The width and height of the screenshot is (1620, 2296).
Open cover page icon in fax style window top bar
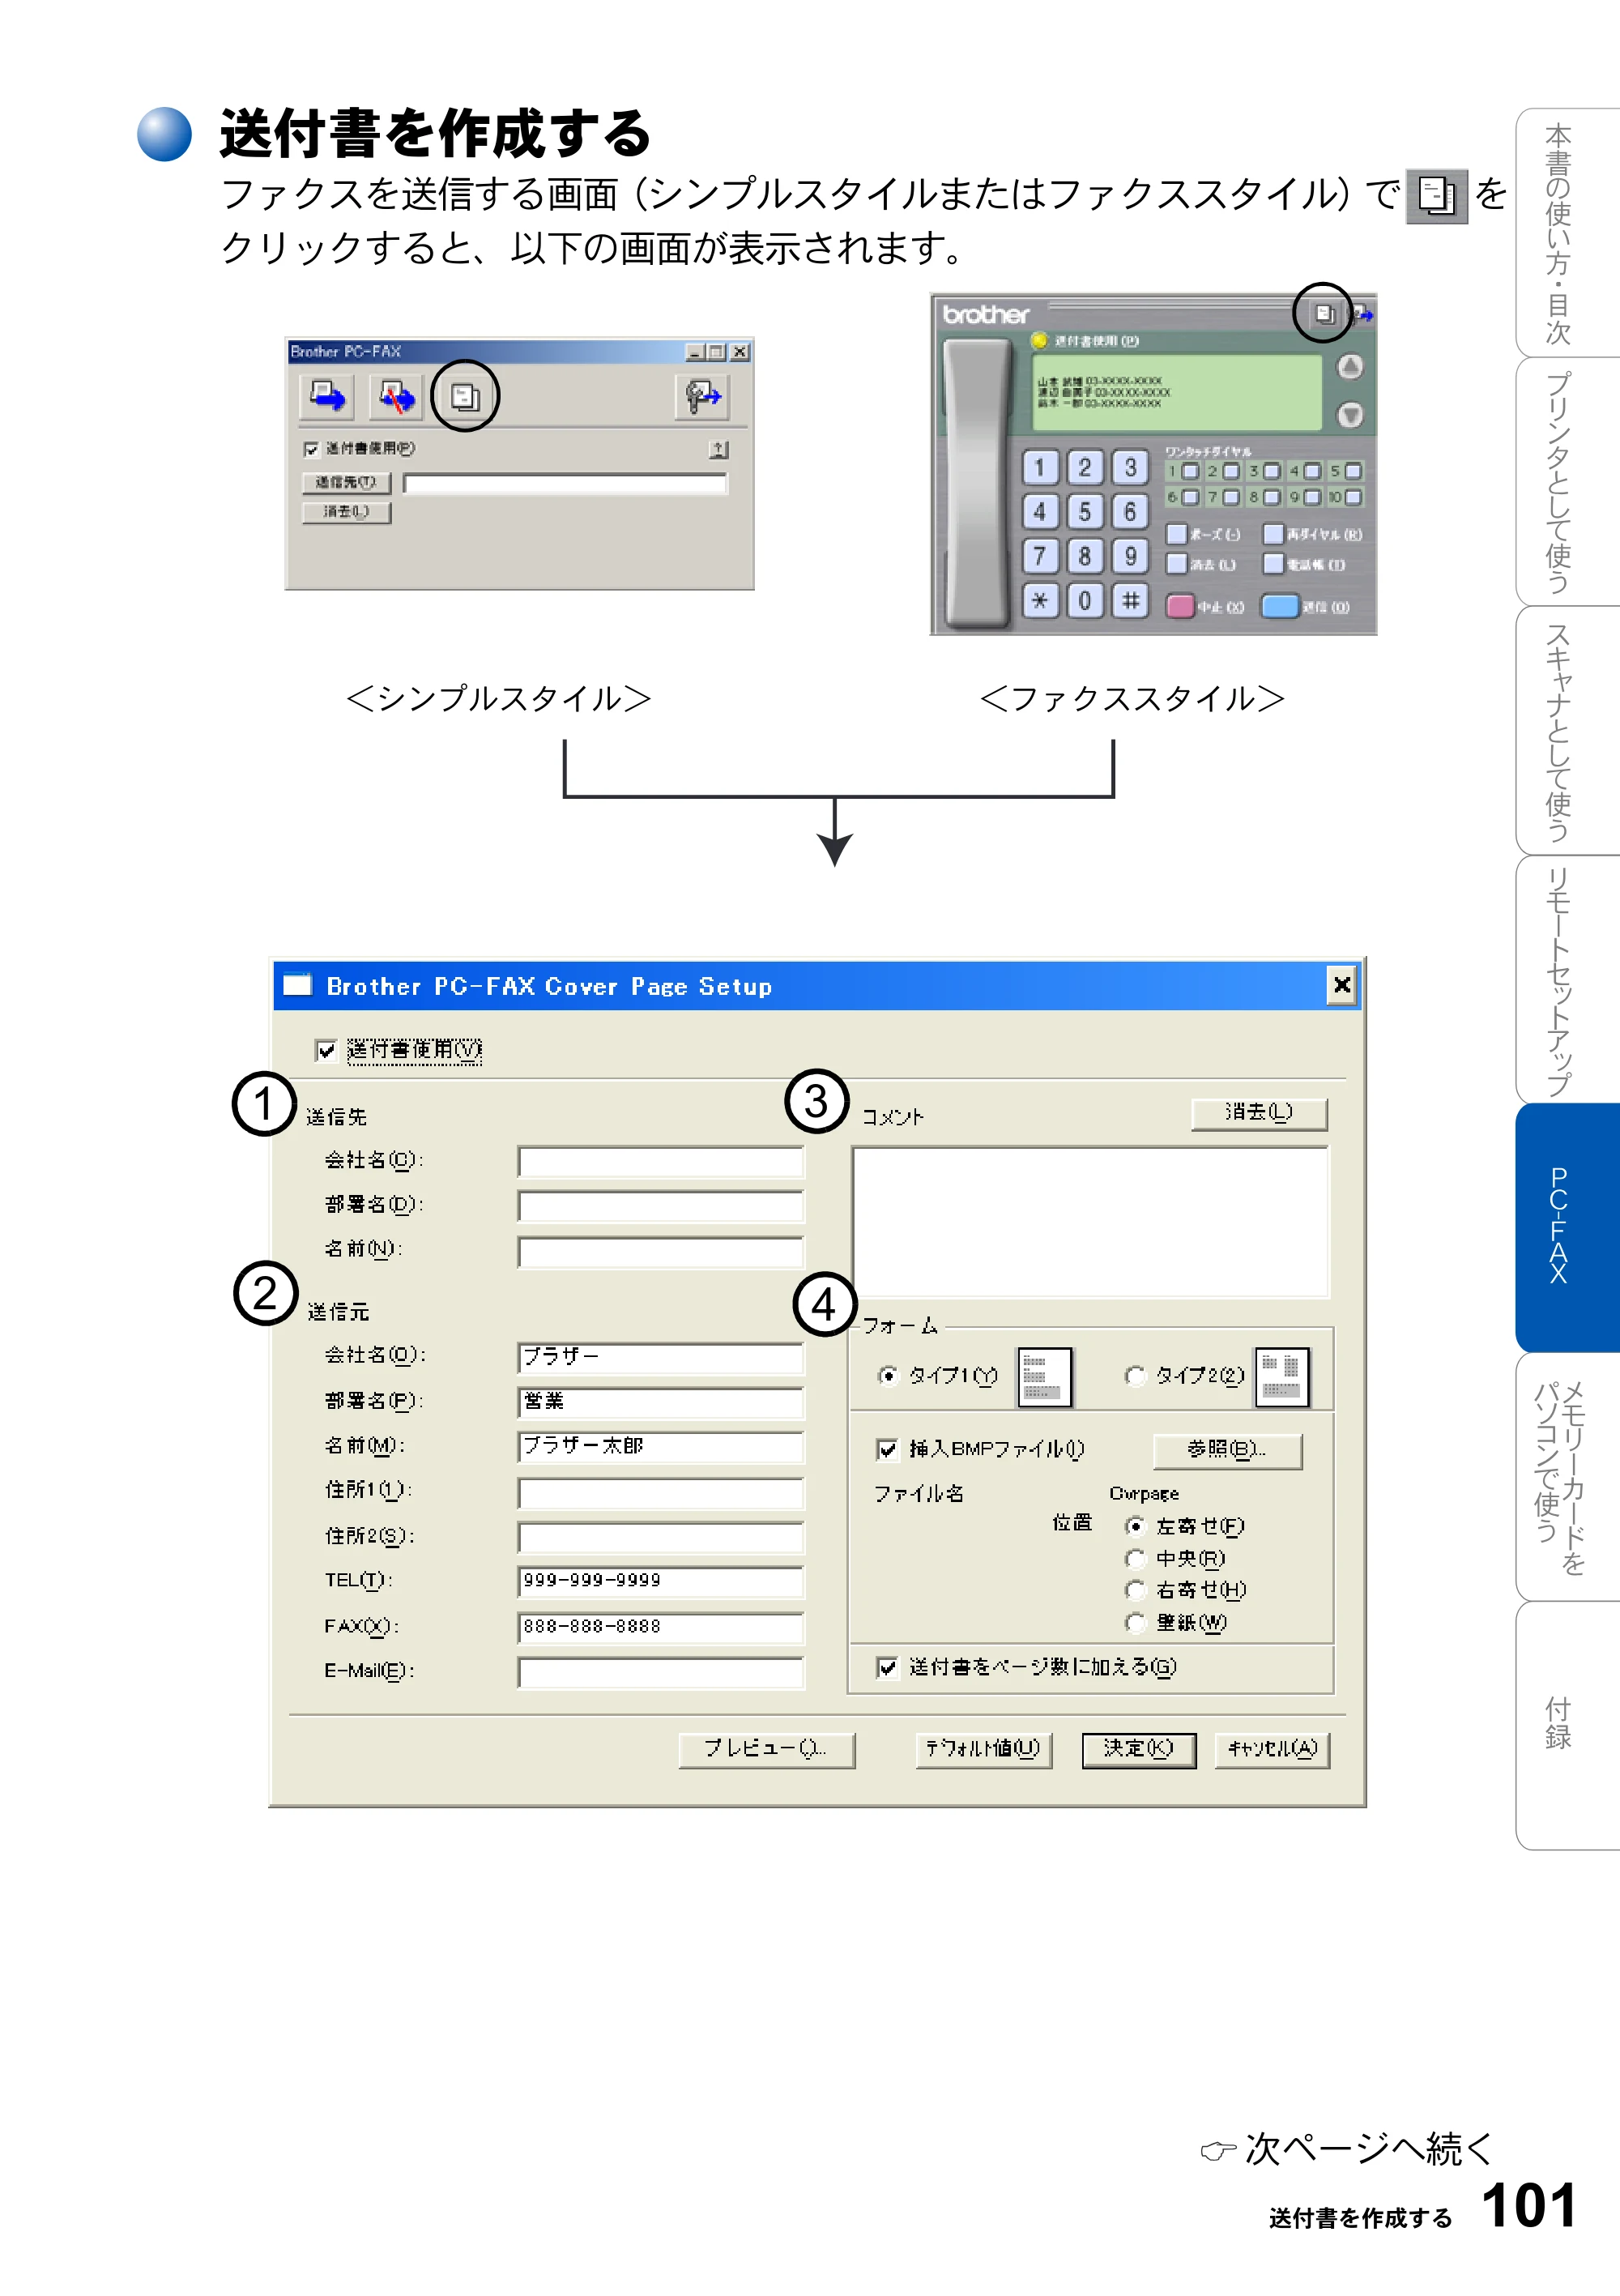[x=1324, y=314]
